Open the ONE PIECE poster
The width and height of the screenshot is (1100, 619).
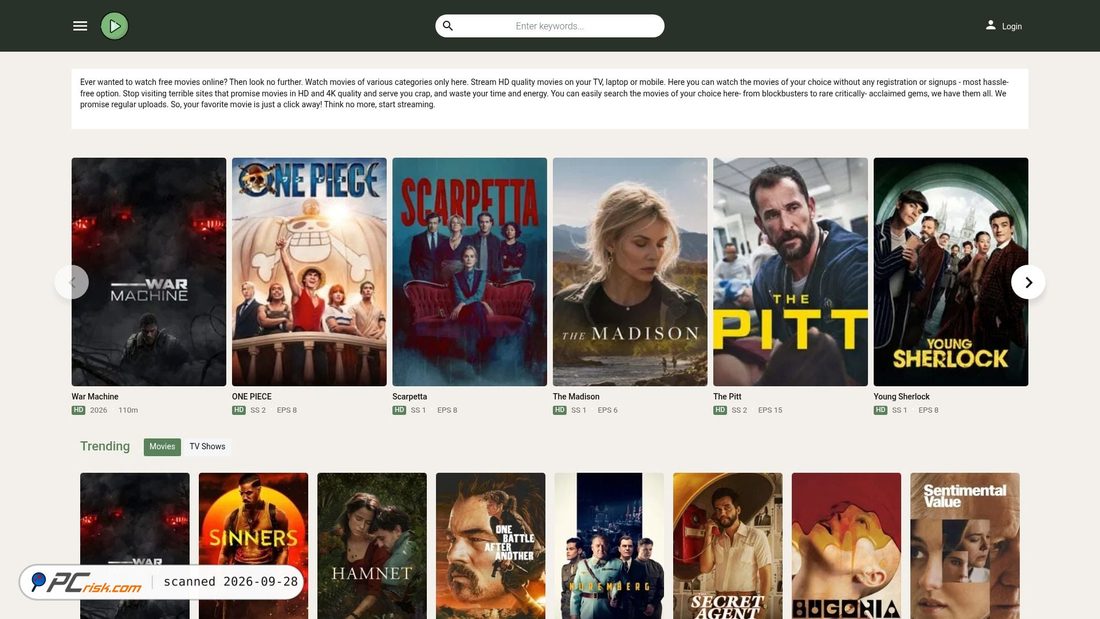309,272
